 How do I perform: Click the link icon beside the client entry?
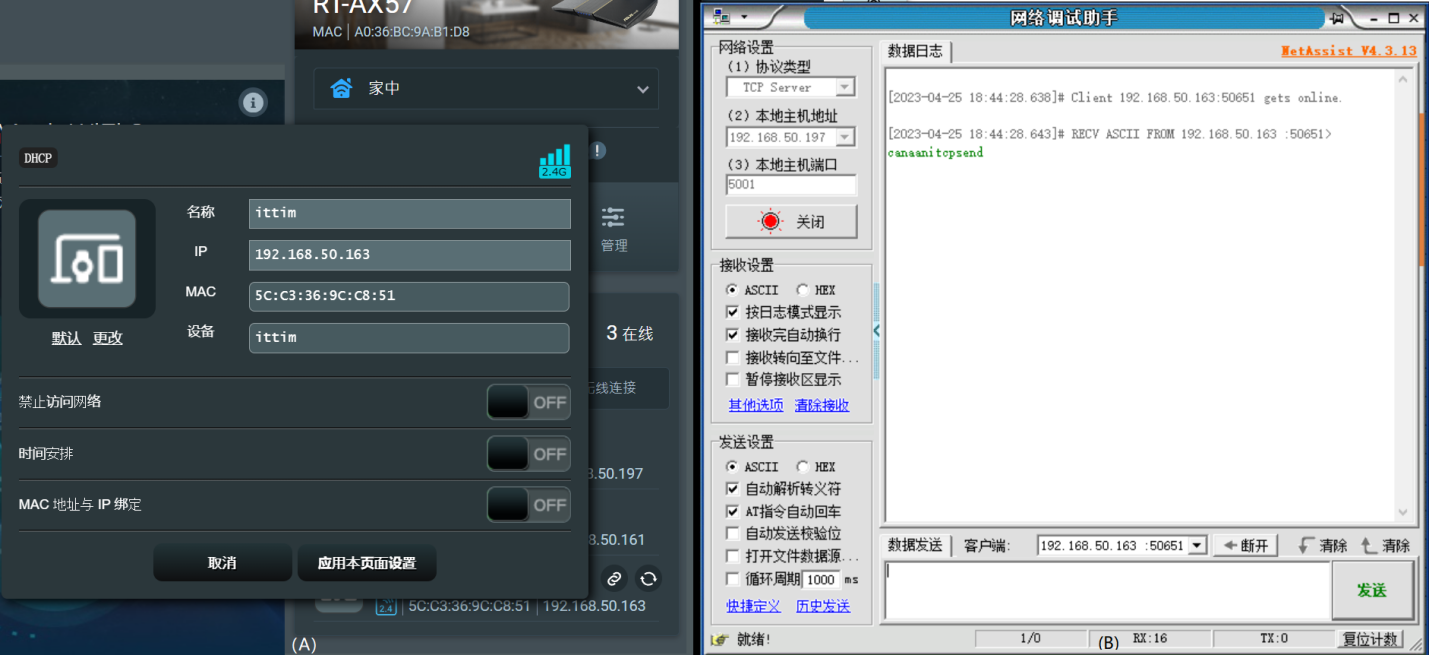[614, 578]
